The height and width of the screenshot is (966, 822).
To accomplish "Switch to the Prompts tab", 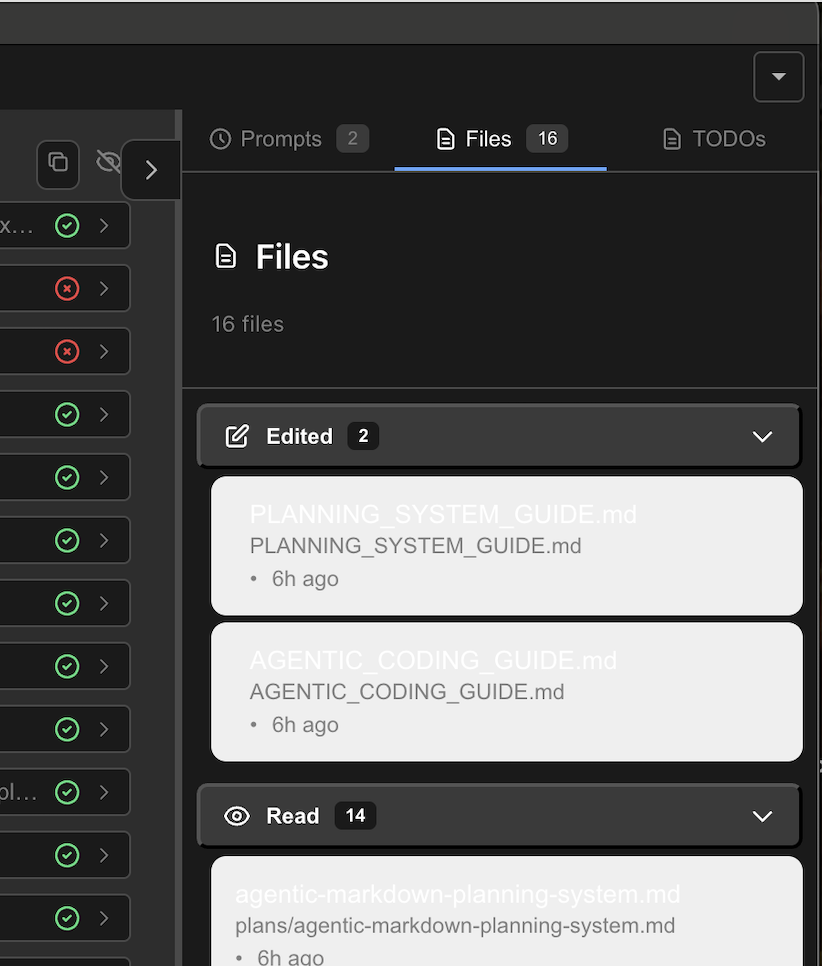I will pyautogui.click(x=289, y=139).
